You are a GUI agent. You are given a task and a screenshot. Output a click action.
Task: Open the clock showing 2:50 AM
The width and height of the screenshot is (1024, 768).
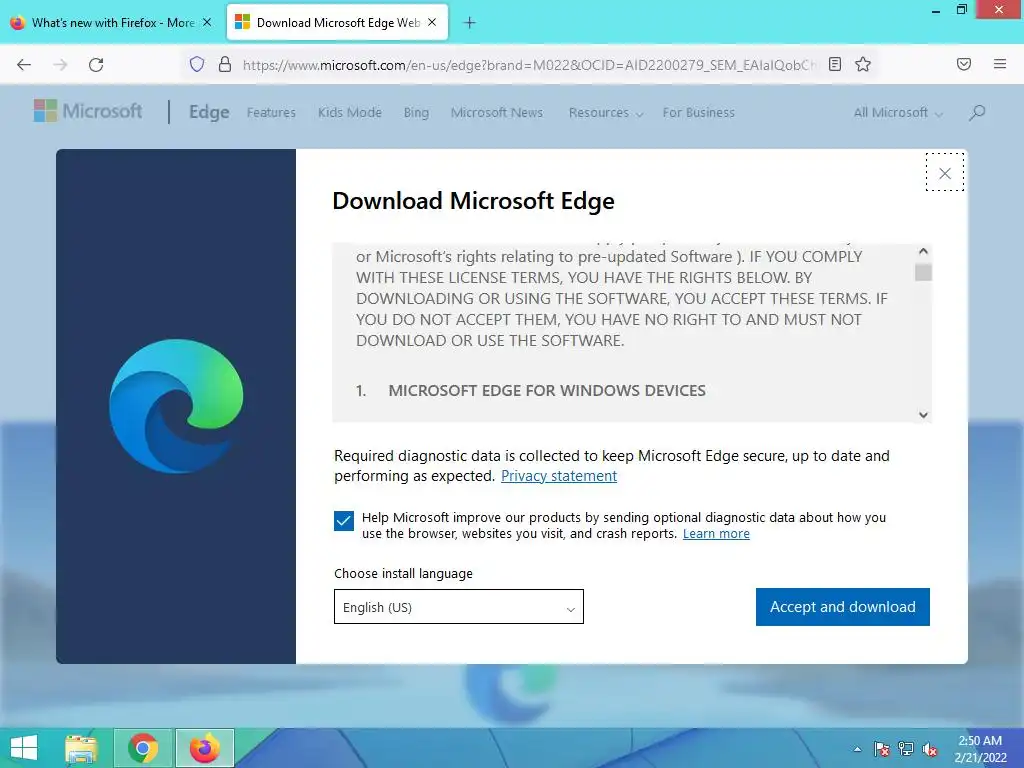980,749
